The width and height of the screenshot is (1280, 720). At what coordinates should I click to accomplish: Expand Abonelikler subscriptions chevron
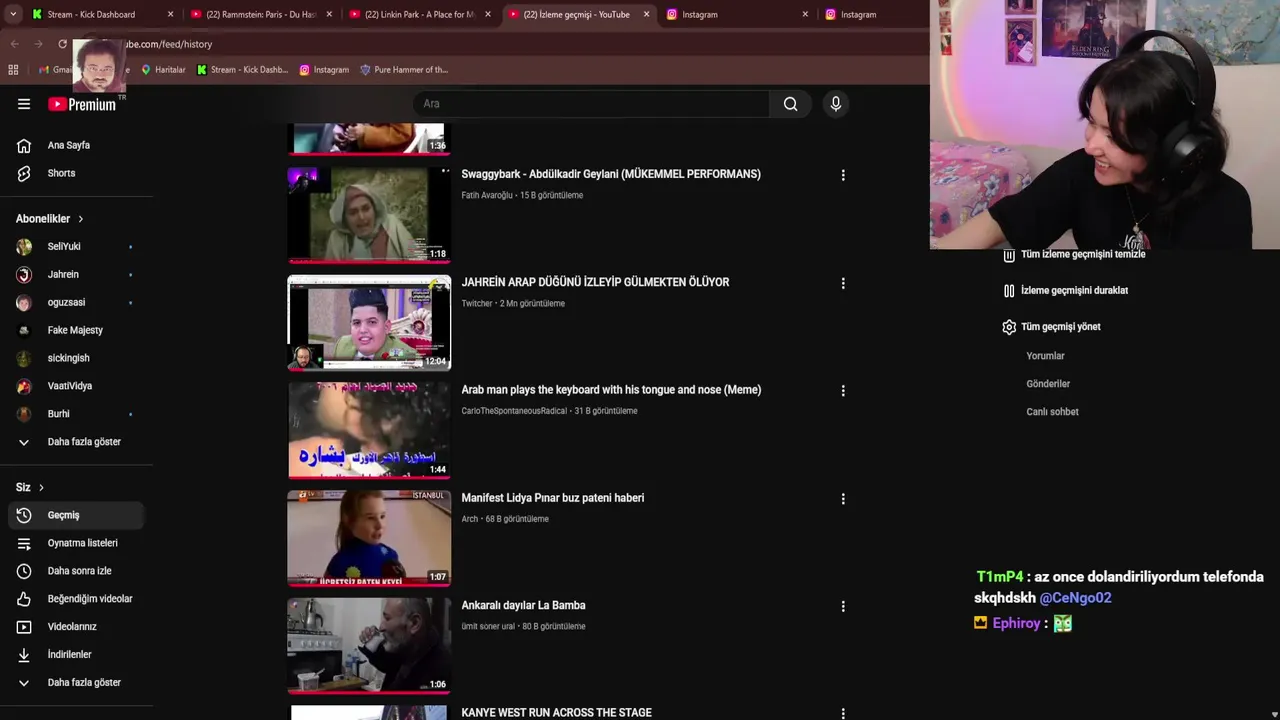coord(80,219)
